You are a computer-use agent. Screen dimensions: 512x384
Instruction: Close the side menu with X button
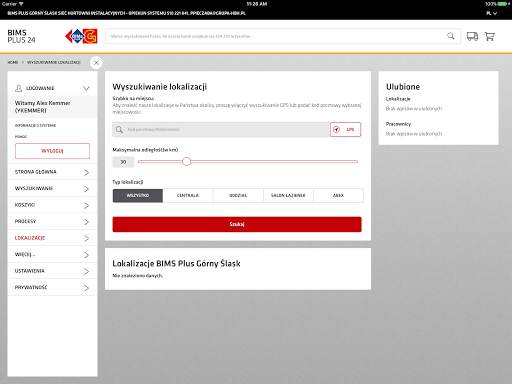[96, 63]
